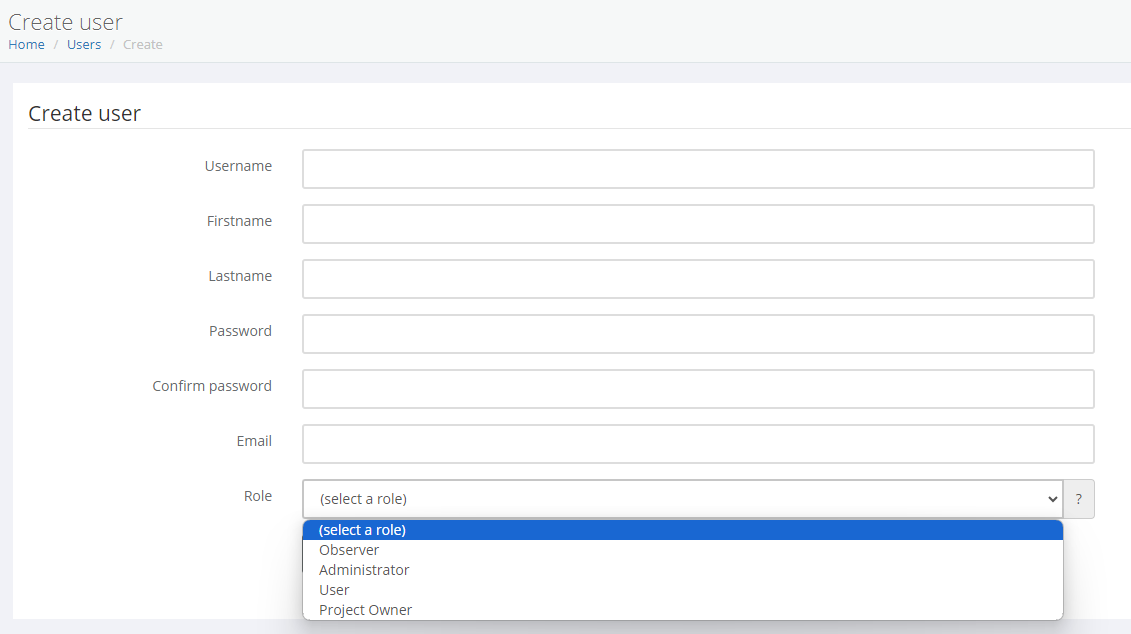Click the role help question mark button
The width and height of the screenshot is (1131, 634).
point(1078,499)
